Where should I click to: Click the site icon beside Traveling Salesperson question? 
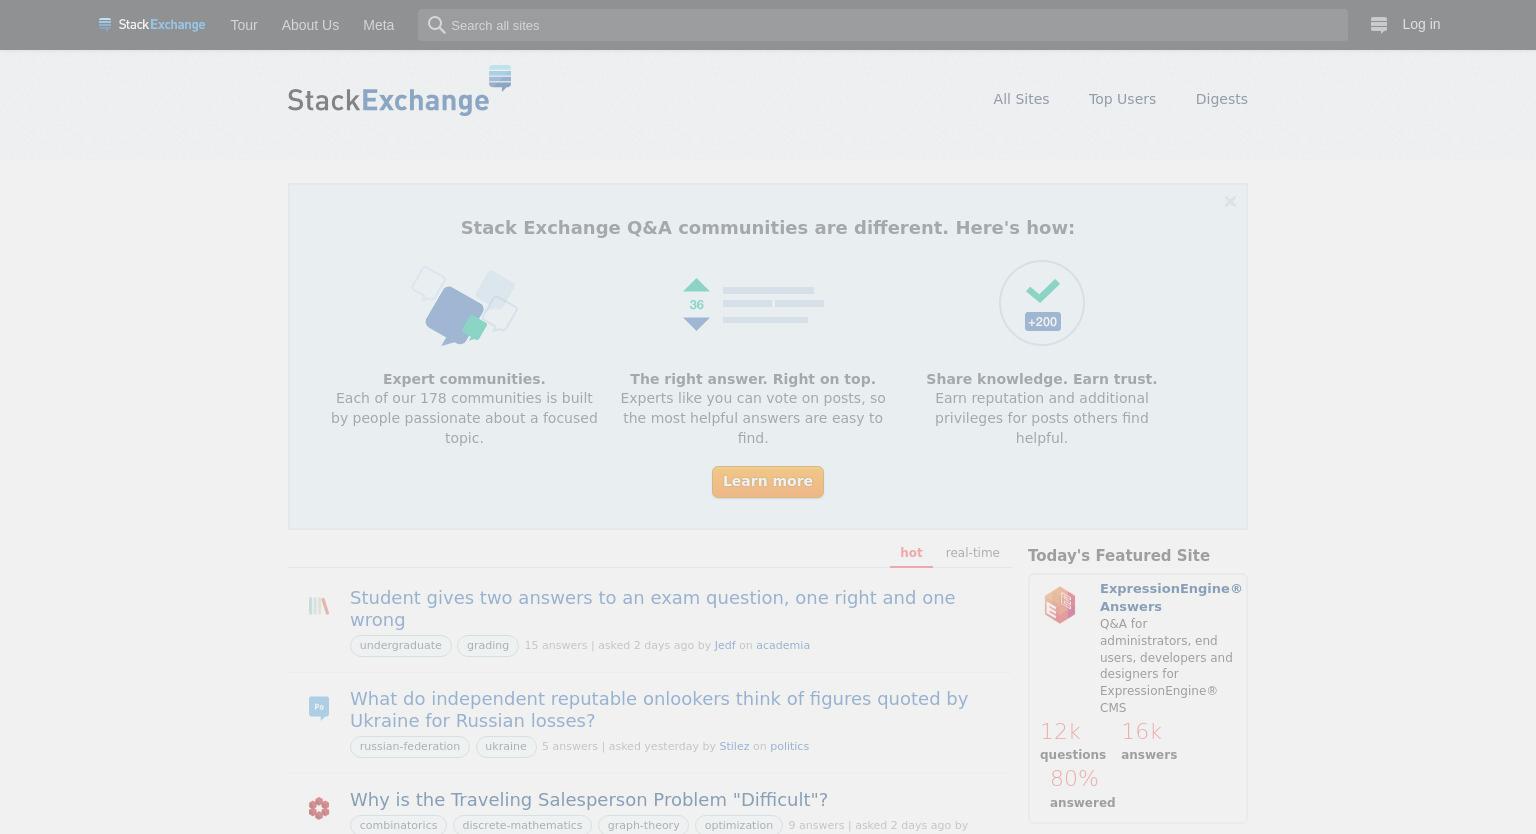pos(319,808)
